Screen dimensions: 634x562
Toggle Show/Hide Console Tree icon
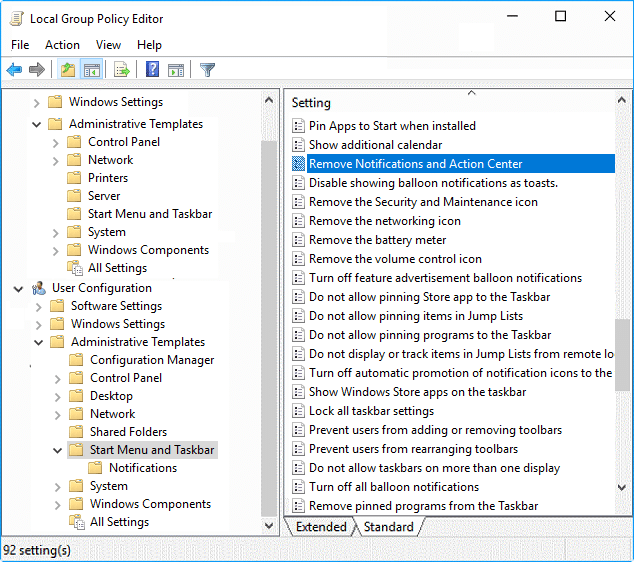point(91,70)
